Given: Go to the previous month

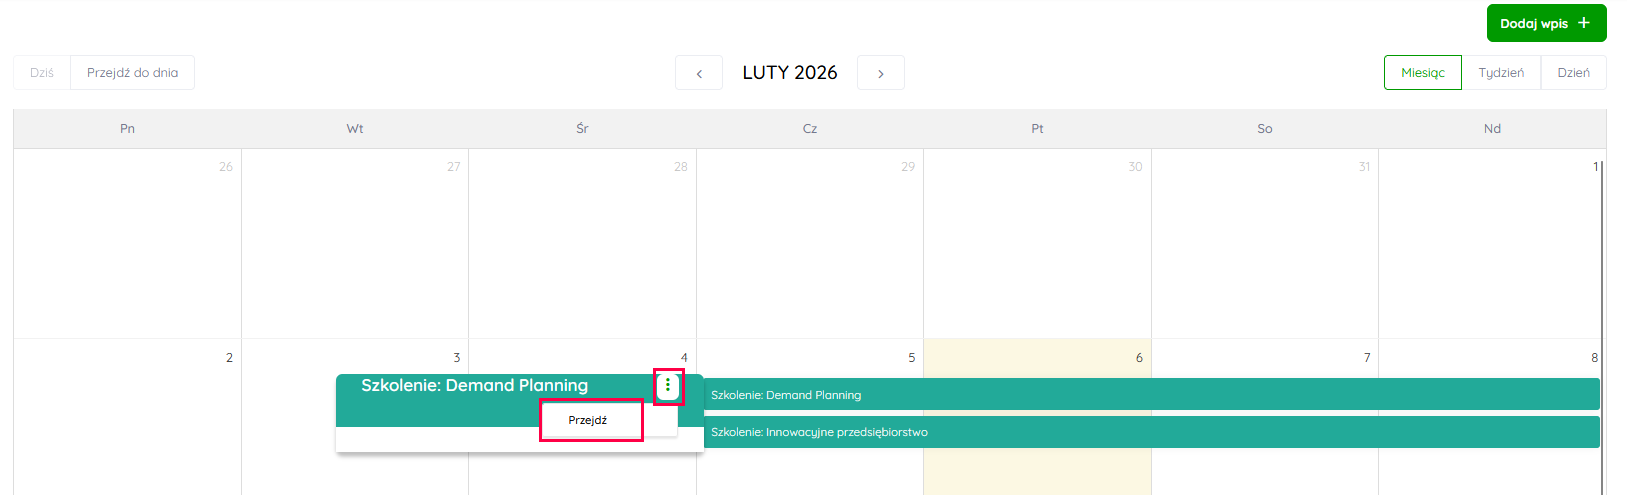Looking at the screenshot, I should tap(699, 73).
